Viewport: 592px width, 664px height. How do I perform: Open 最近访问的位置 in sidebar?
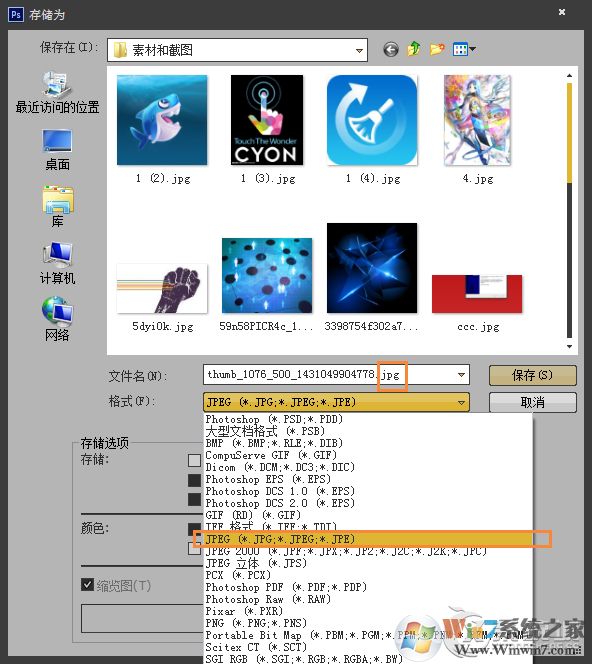click(57, 93)
